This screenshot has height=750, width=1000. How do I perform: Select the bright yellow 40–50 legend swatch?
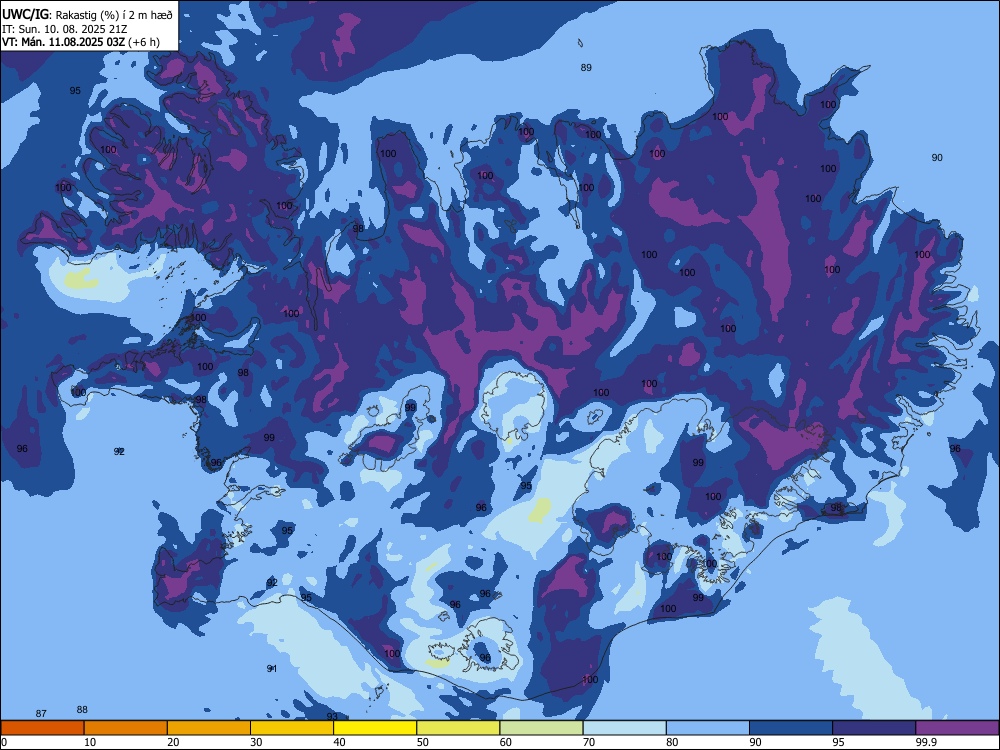click(x=375, y=728)
